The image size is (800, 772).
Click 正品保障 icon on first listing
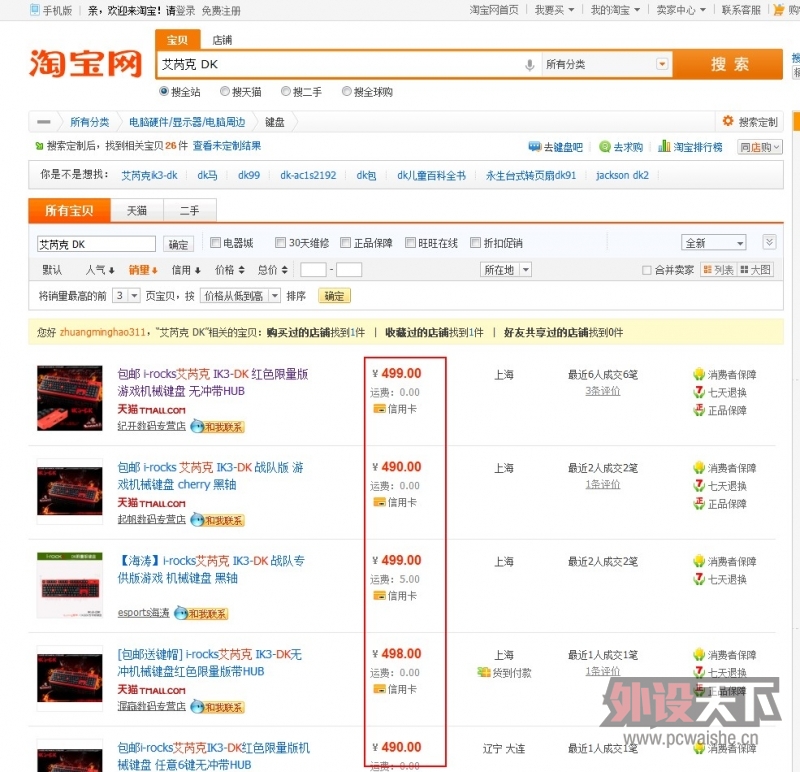698,410
